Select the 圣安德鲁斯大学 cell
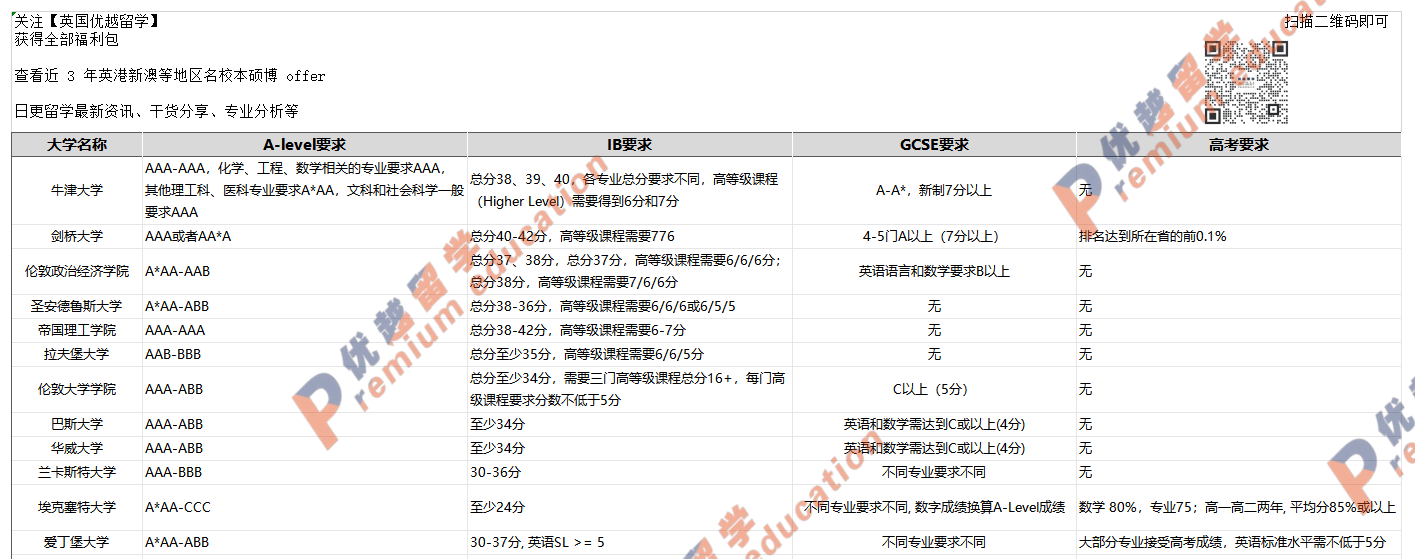Viewport: 1415px width, 559px height. click(x=77, y=306)
